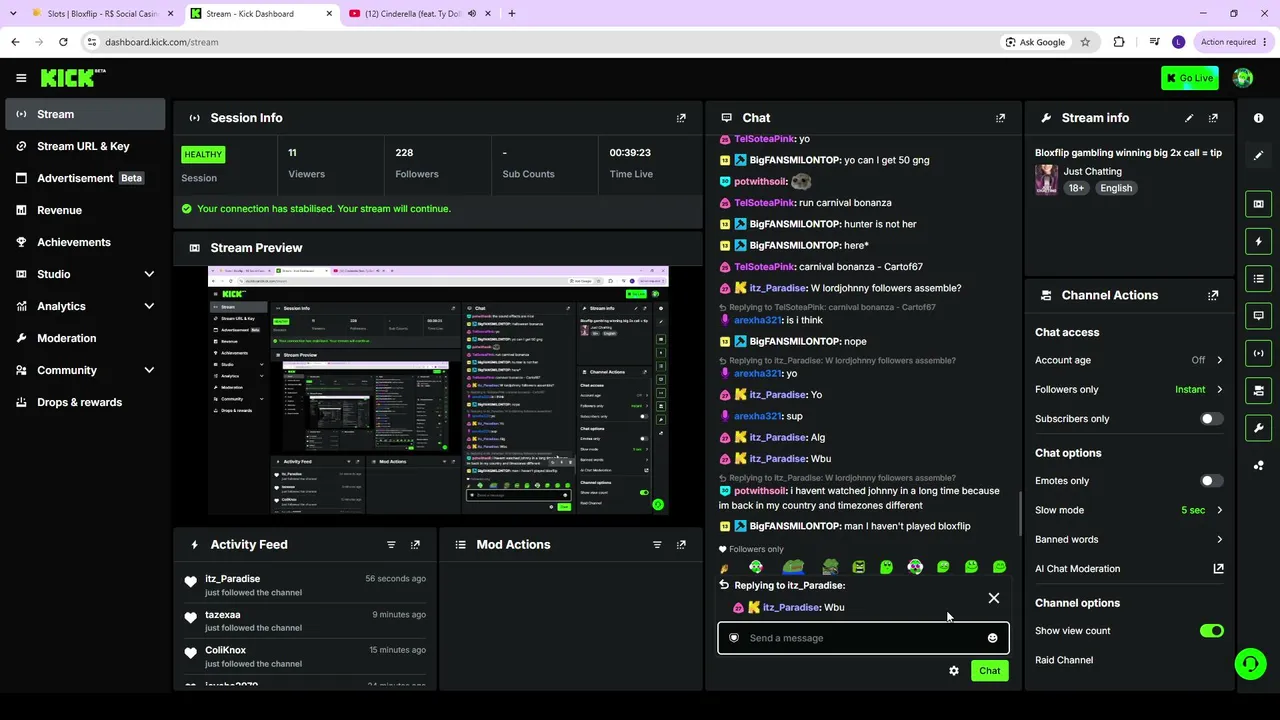
Task: Toggle the list mod actions icon in right rail
Action: point(1258,278)
